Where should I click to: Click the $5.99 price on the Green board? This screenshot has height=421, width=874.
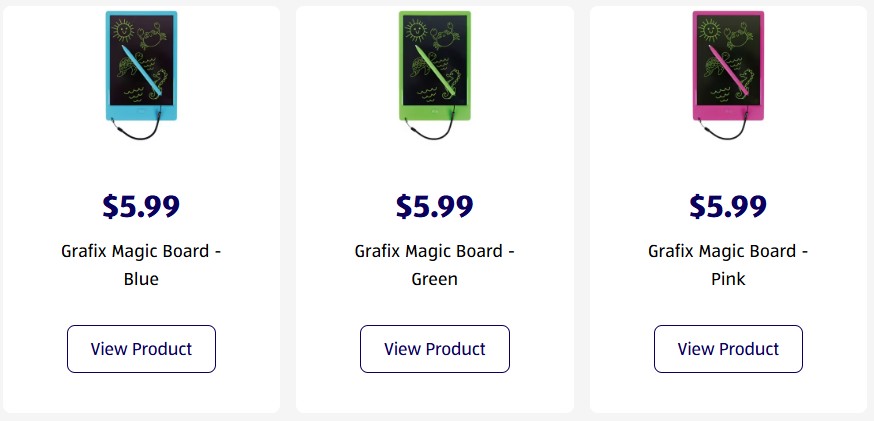[x=435, y=206]
